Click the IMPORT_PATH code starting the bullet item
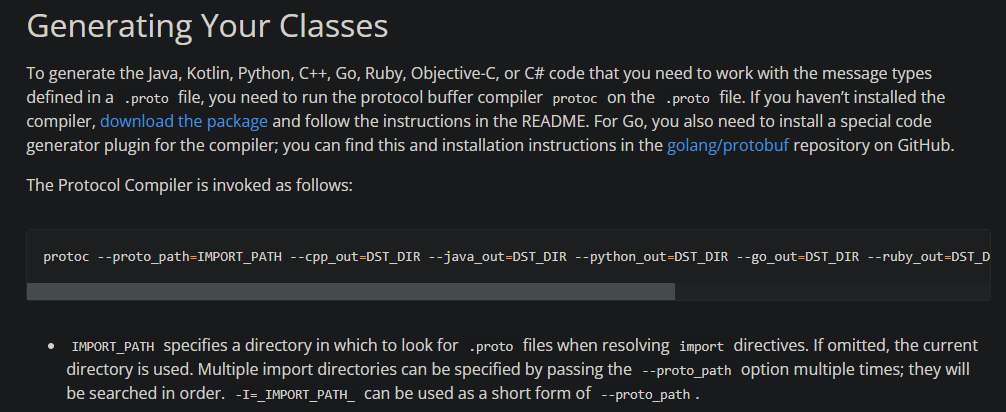Image resolution: width=1006 pixels, height=412 pixels. pos(113,347)
